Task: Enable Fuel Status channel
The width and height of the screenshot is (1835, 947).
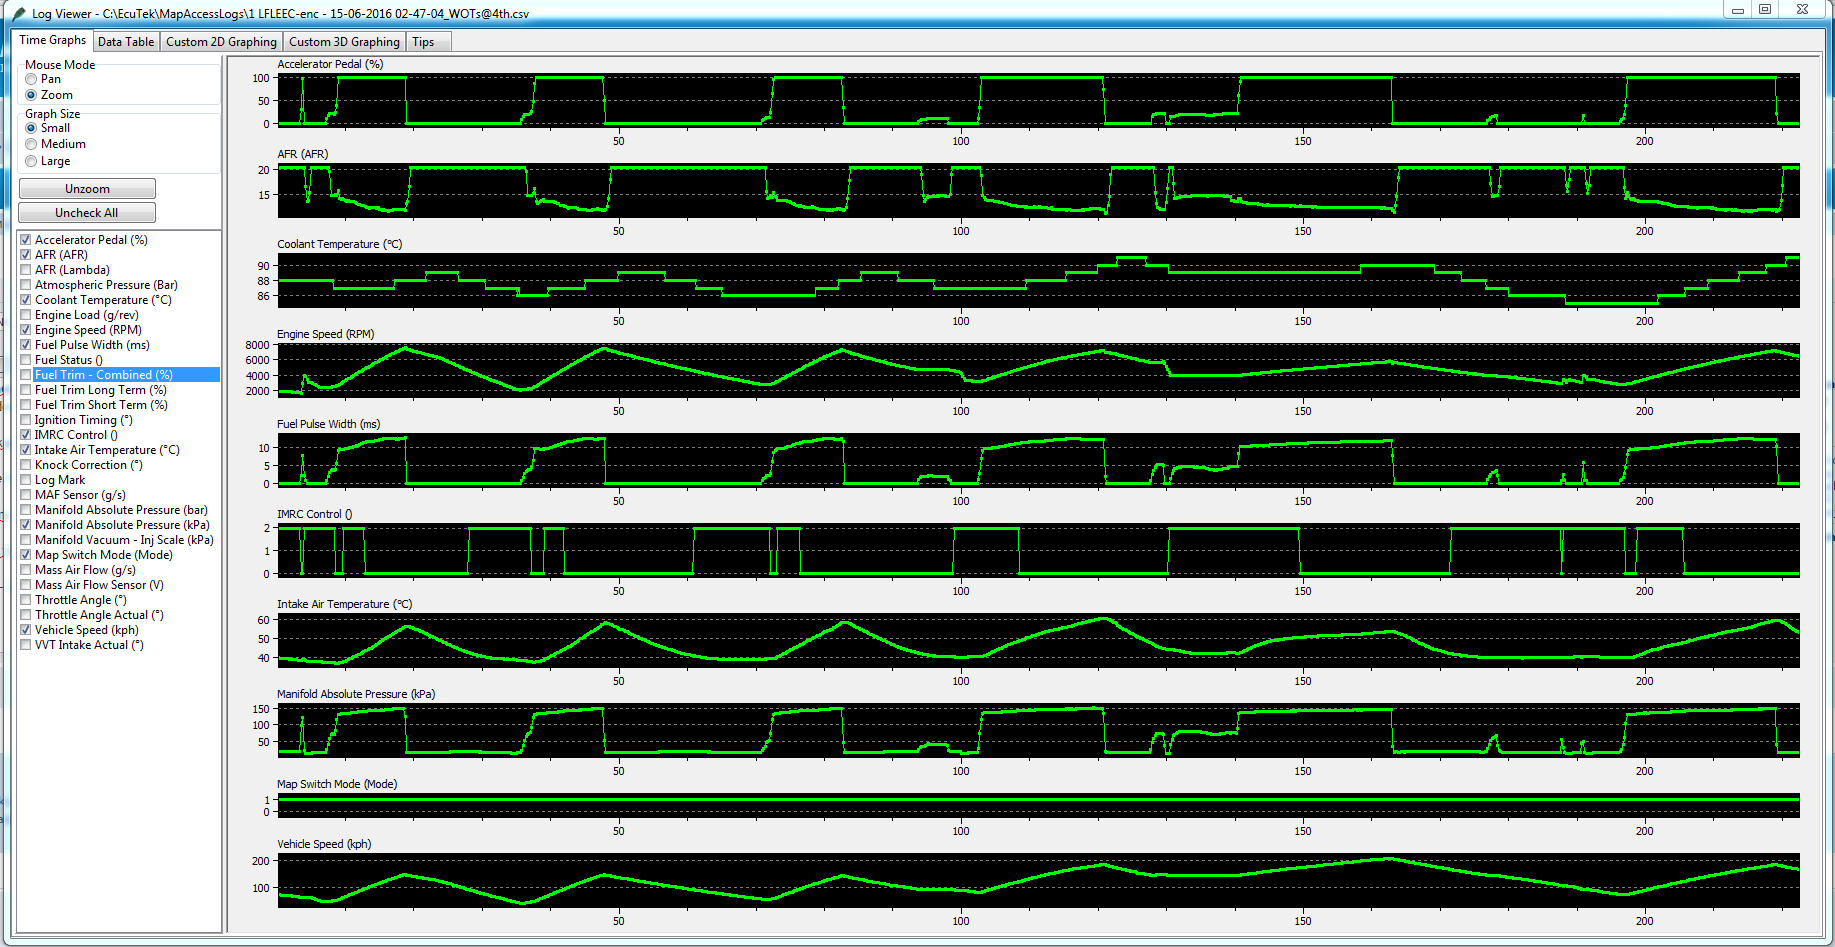Action: (x=26, y=360)
